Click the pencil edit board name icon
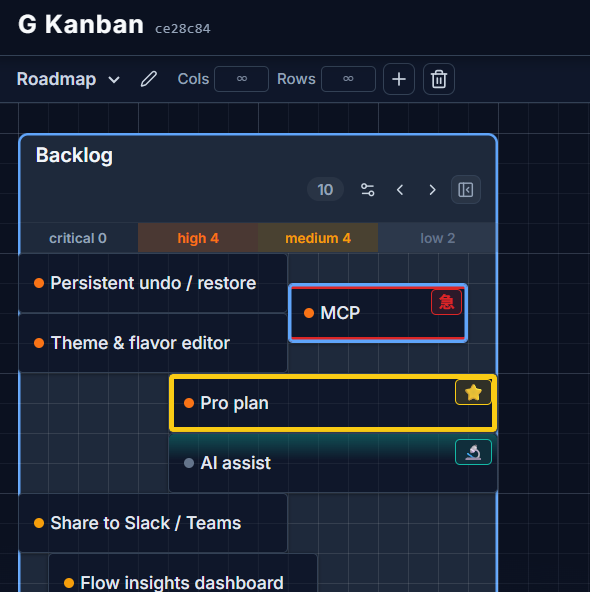590x592 pixels. pyautogui.click(x=149, y=79)
